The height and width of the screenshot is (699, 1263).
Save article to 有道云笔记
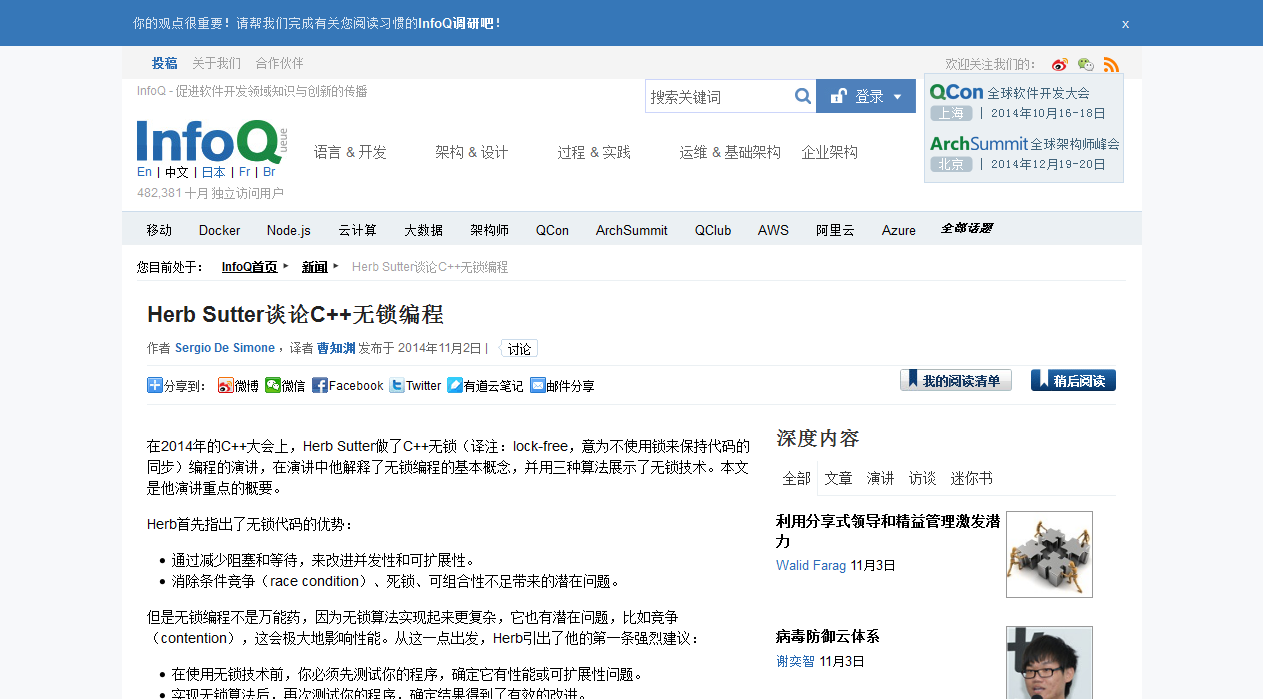pyautogui.click(x=485, y=385)
